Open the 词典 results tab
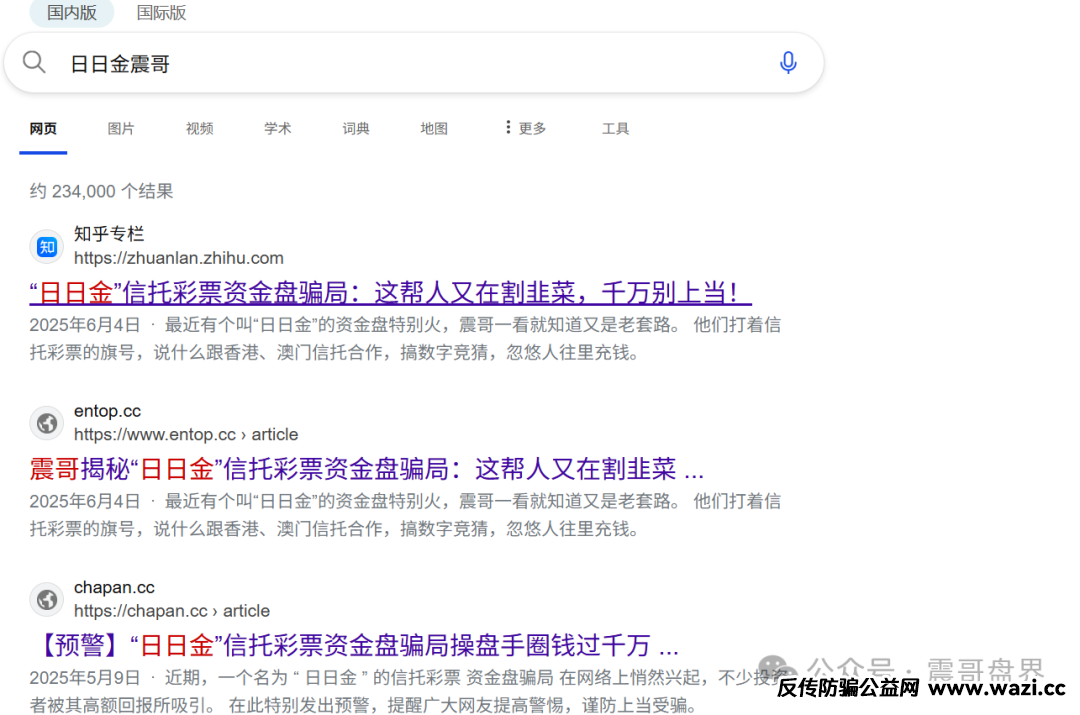This screenshot has width=1080, height=715. (356, 129)
